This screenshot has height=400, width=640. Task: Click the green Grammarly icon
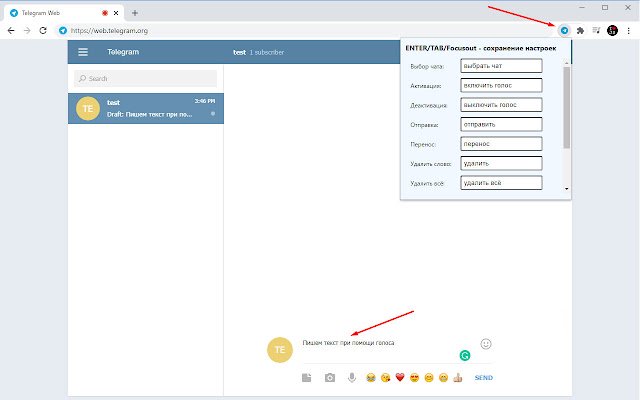(465, 356)
